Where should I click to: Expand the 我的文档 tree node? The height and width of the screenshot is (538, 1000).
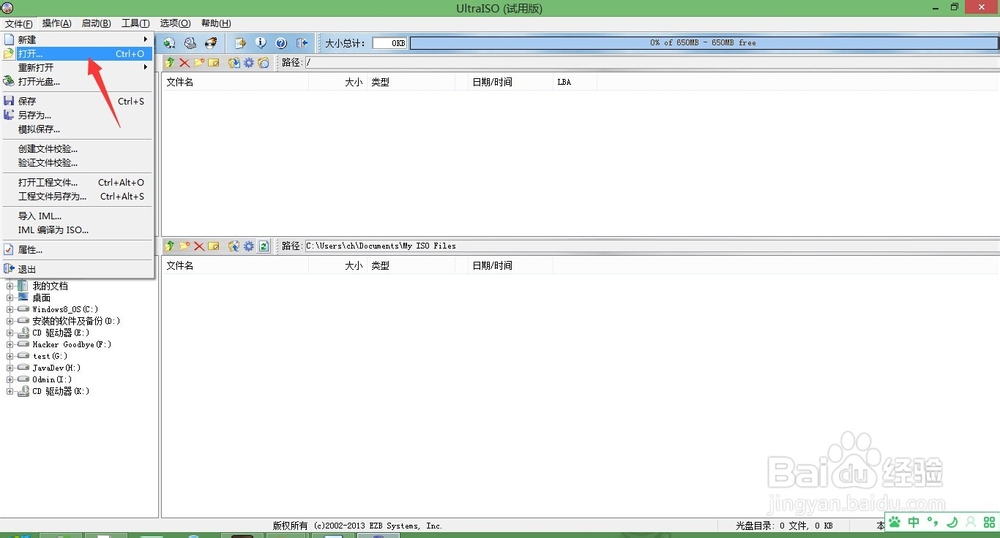click(10, 286)
